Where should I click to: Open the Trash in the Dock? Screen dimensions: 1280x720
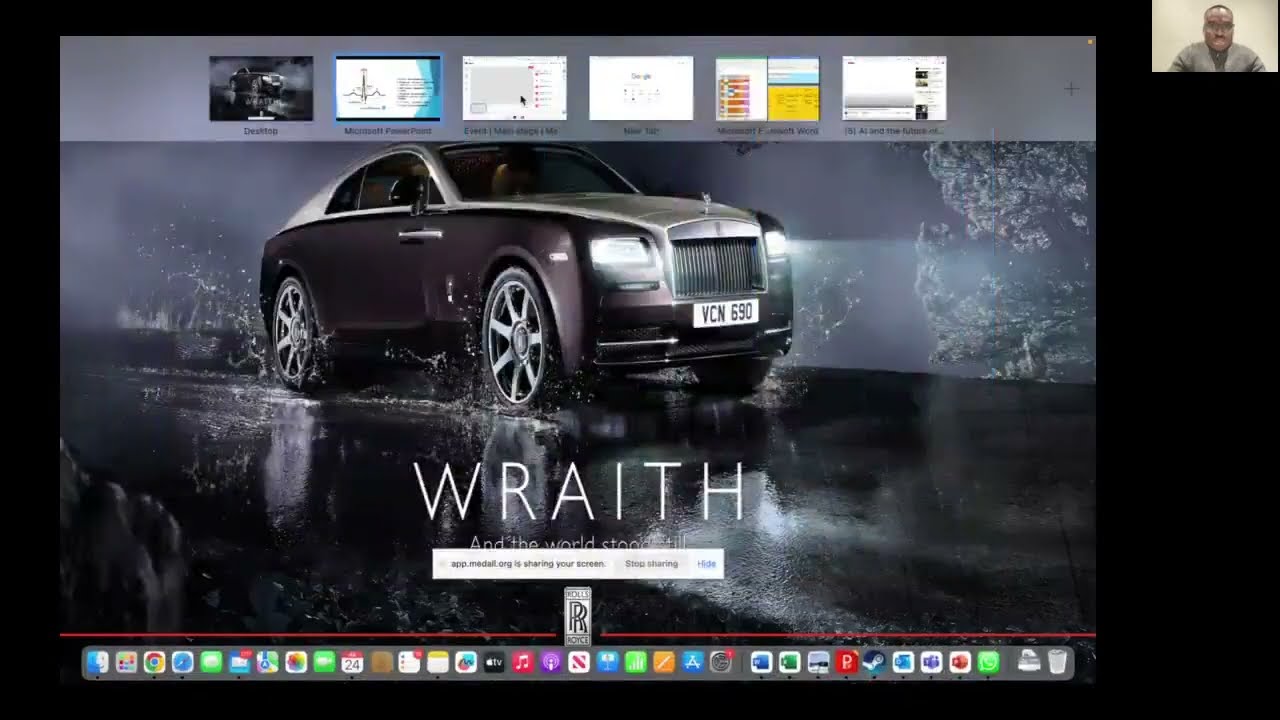point(1057,662)
